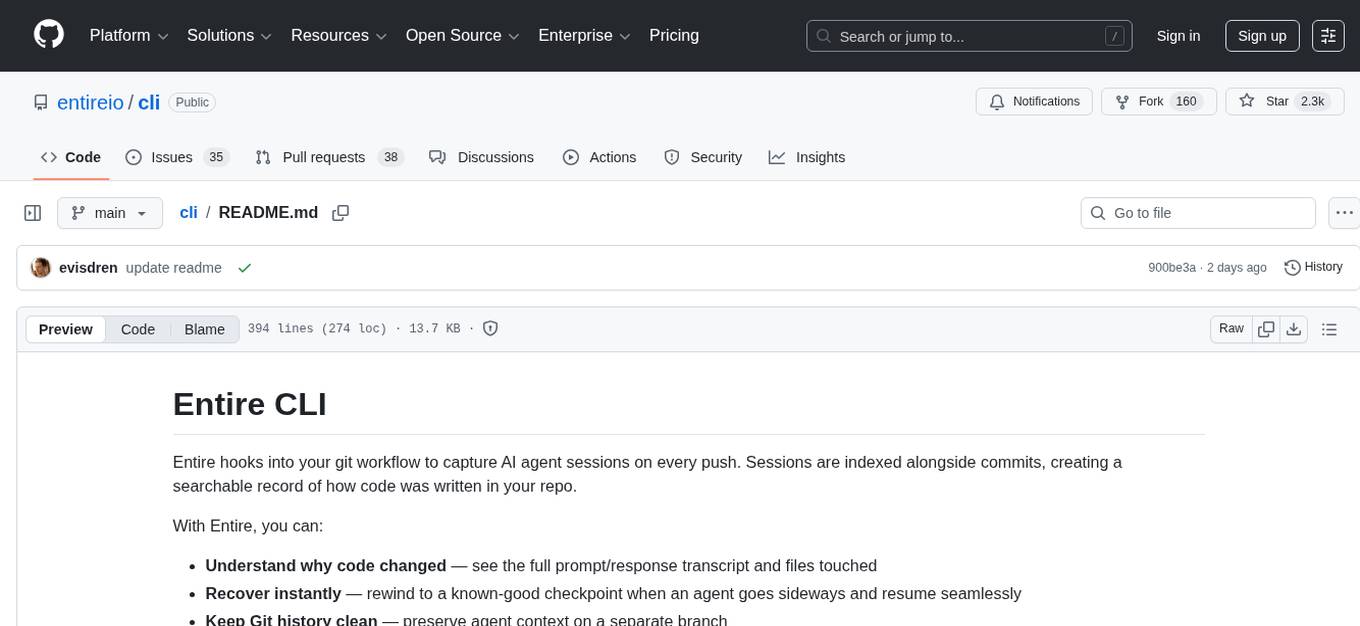Open the ellipsis more options menu
Screen dimensions: 1360x626
point(1344,213)
